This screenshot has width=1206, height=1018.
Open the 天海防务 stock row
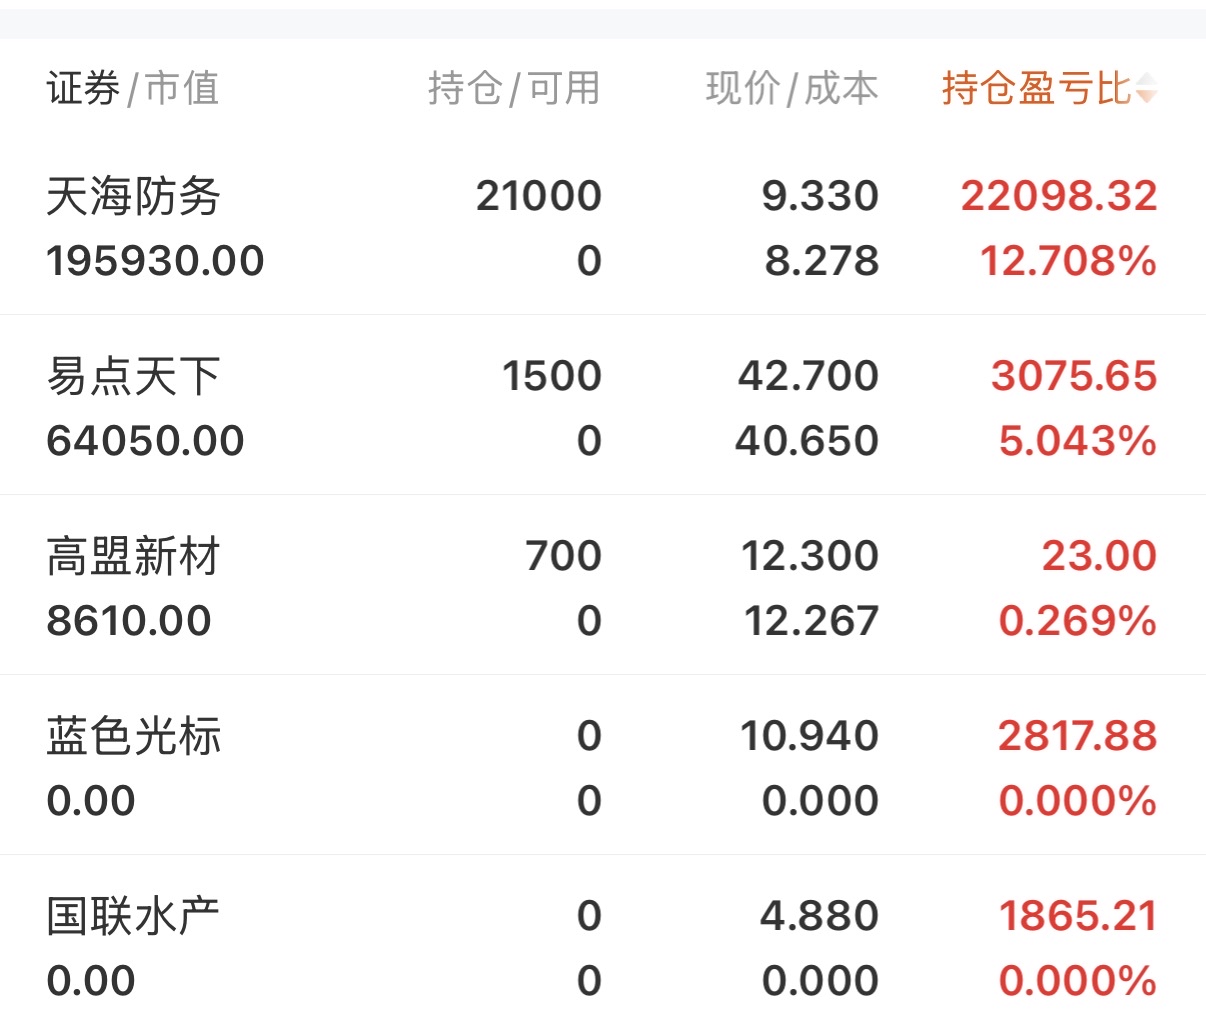[x=133, y=196]
